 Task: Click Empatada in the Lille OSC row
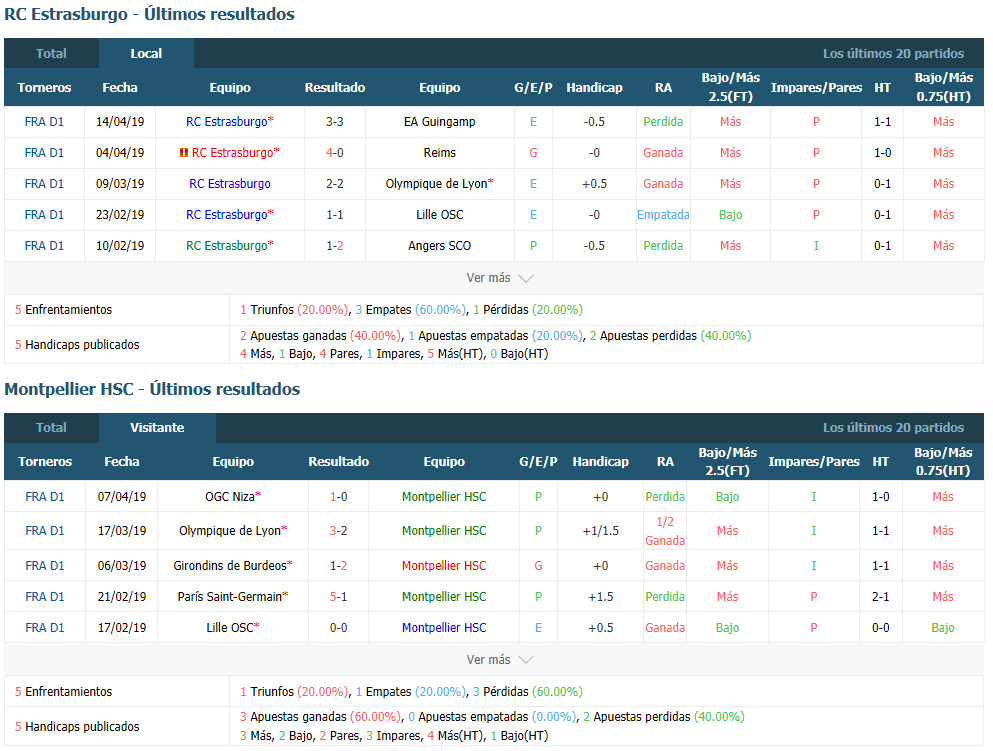coord(663,215)
